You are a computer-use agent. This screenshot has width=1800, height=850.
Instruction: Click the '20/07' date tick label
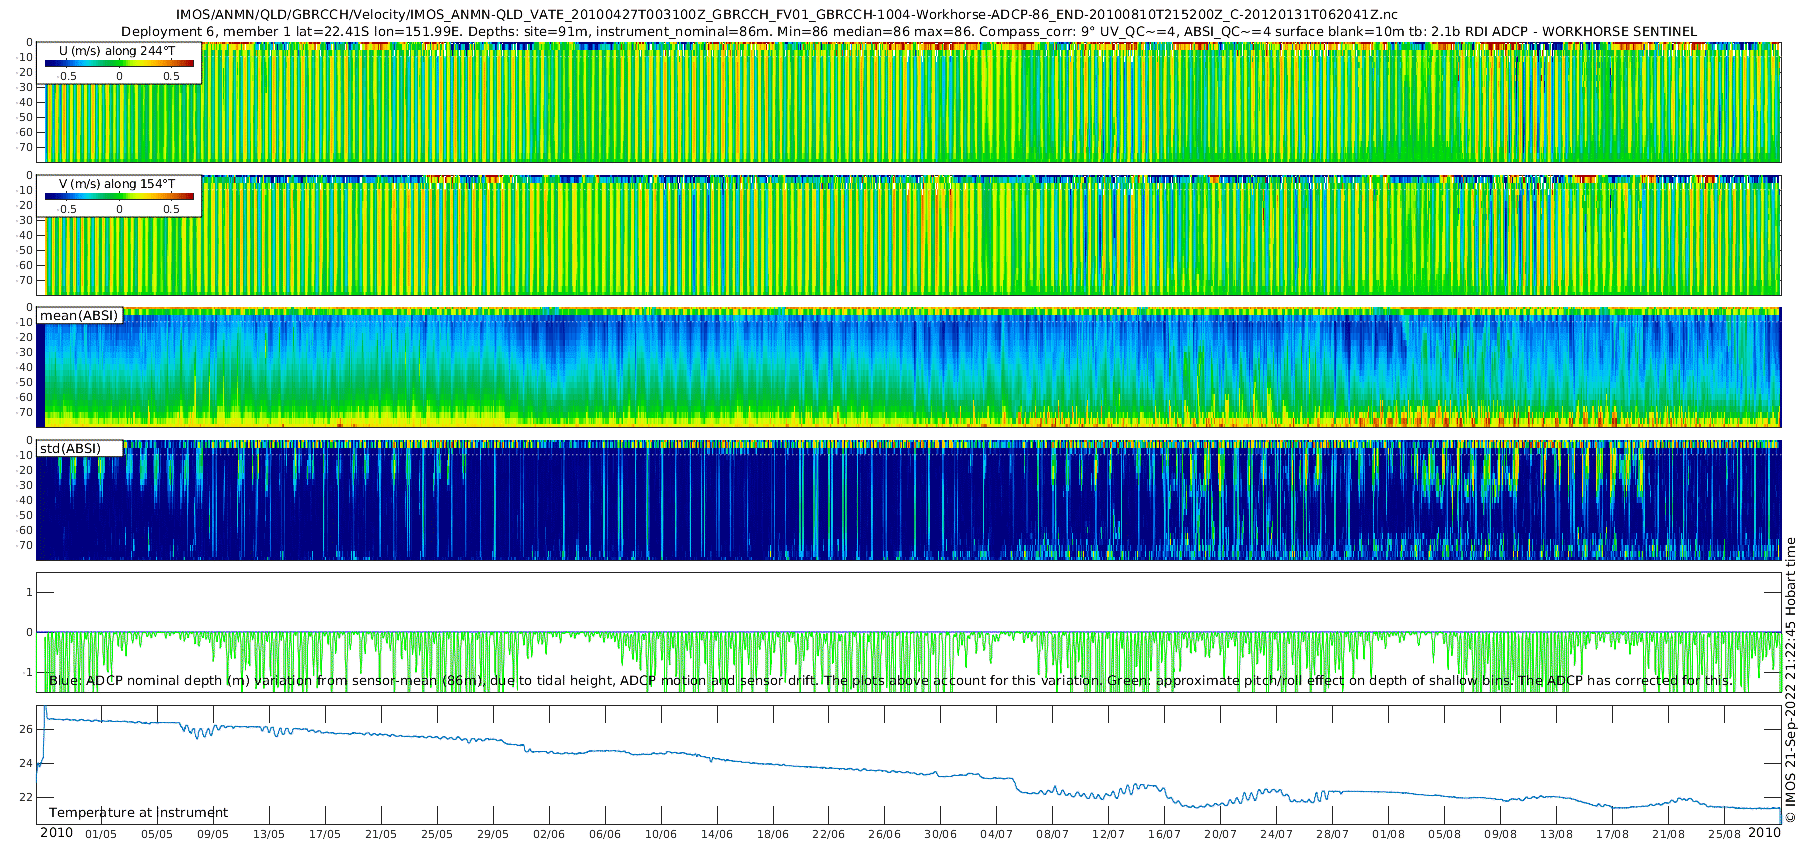pyautogui.click(x=1221, y=834)
